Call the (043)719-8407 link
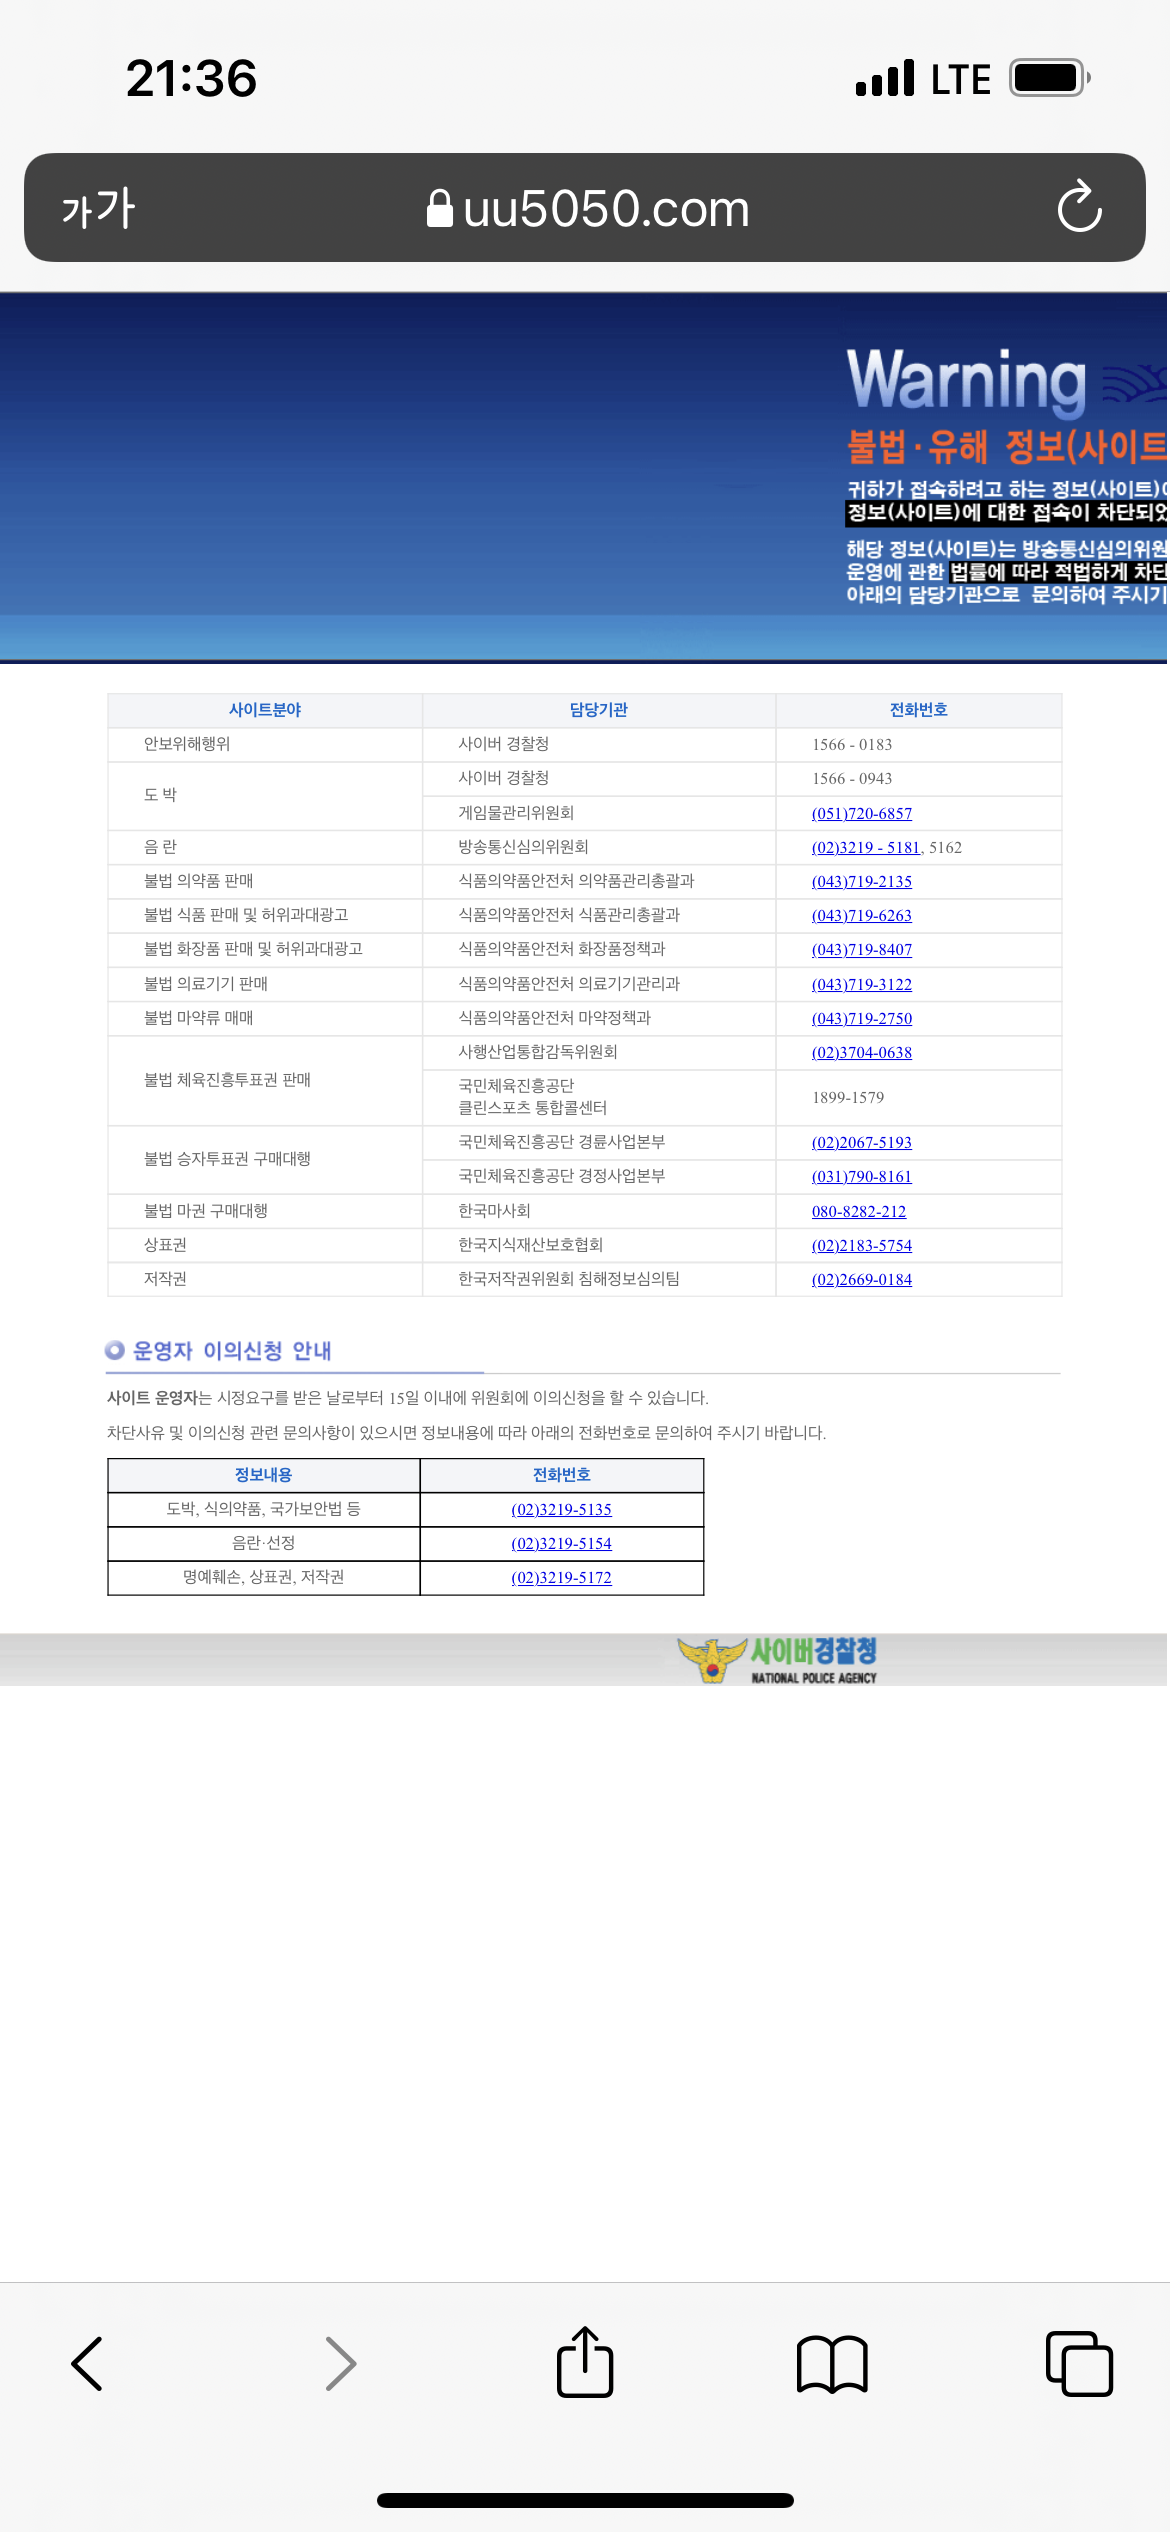The width and height of the screenshot is (1170, 2532). point(862,949)
